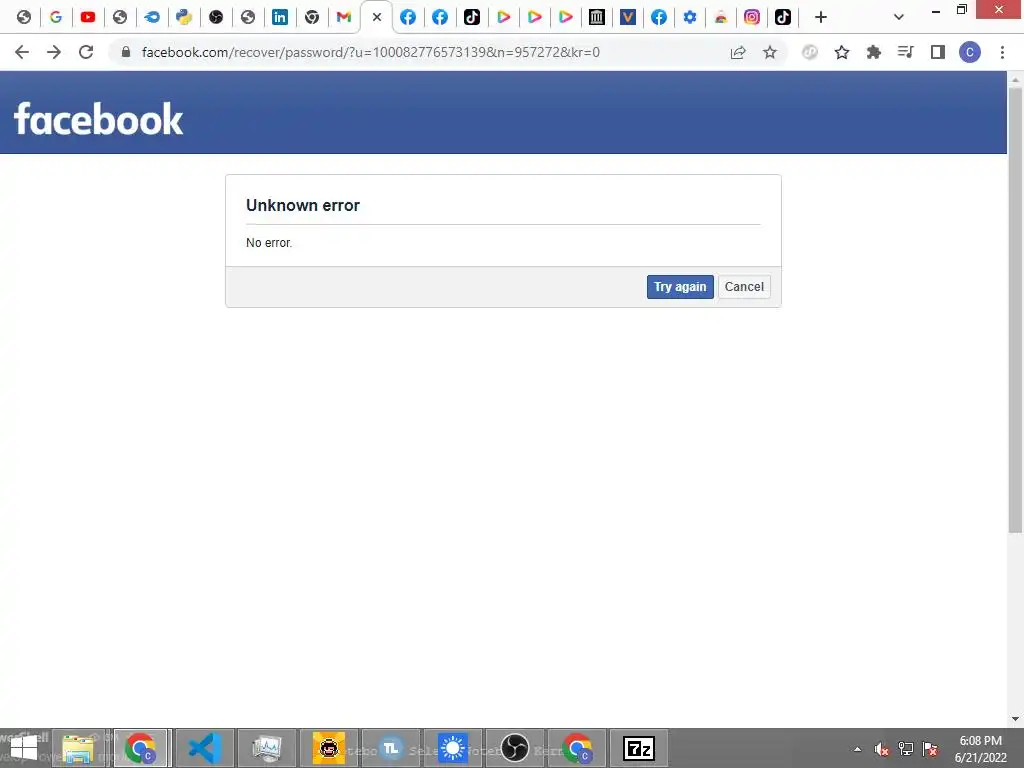Share this page using share icon
The width and height of the screenshot is (1024, 768).
[738, 52]
